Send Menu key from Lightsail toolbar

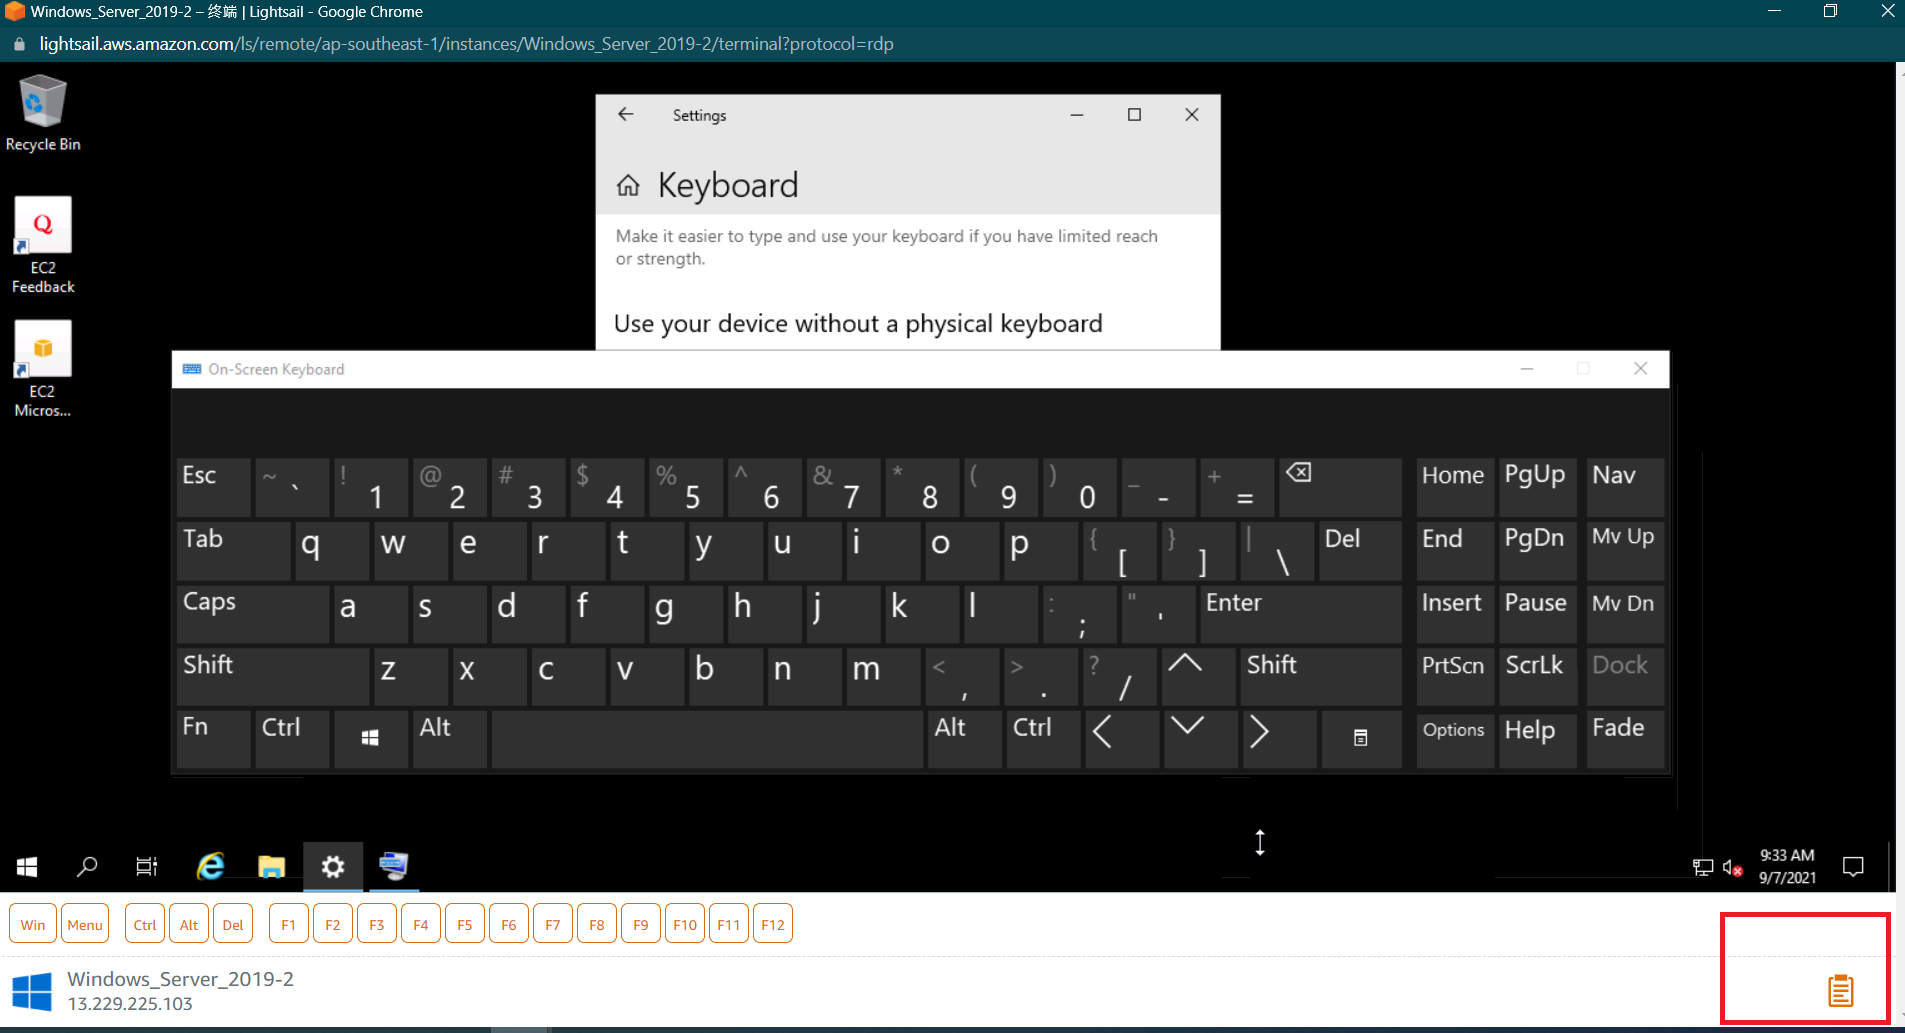pos(85,924)
